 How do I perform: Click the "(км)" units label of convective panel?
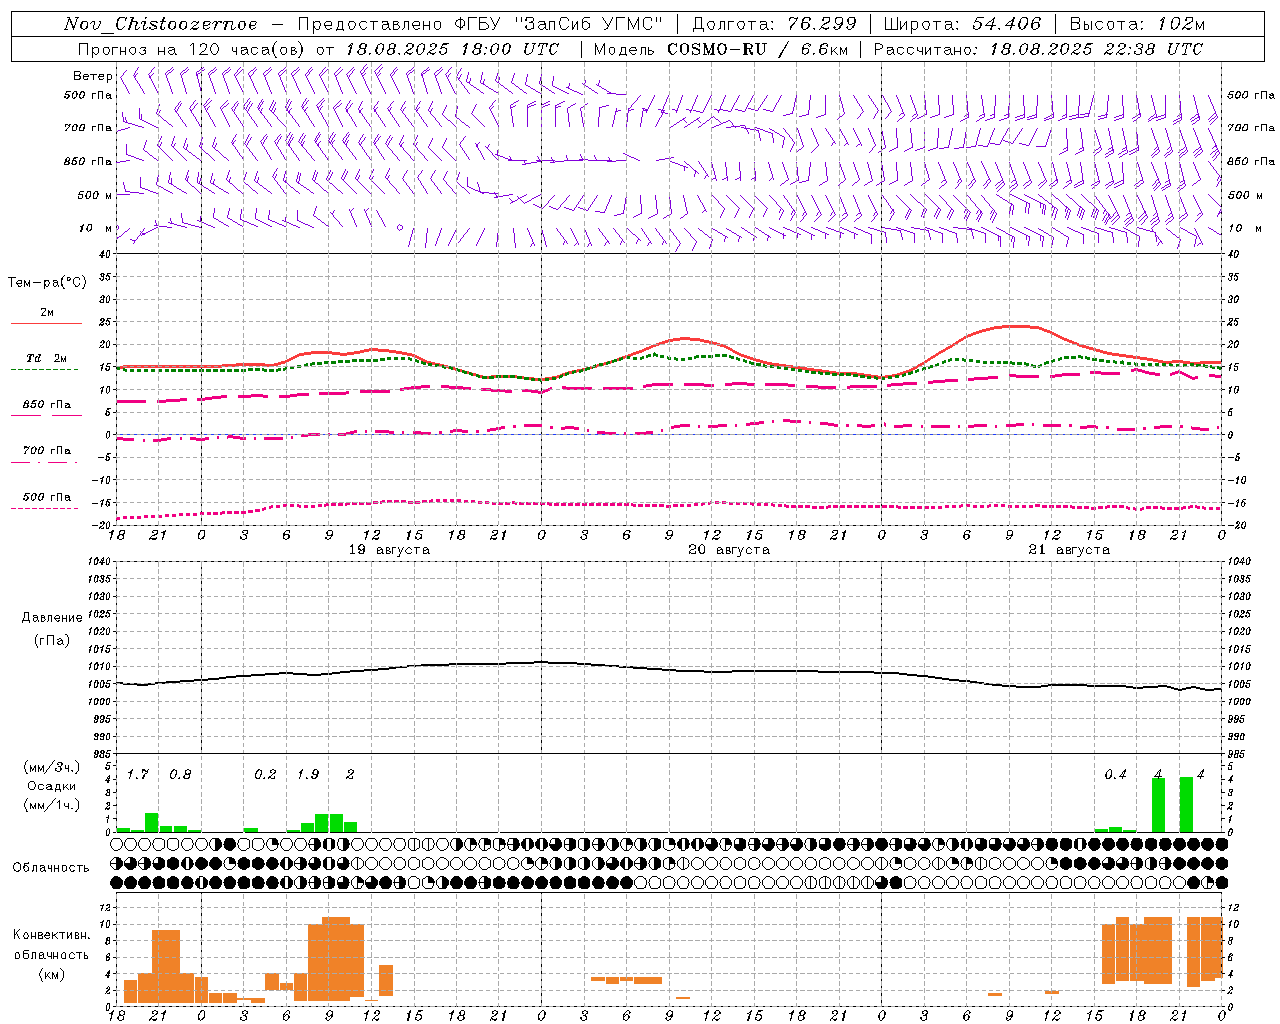coord(51,974)
